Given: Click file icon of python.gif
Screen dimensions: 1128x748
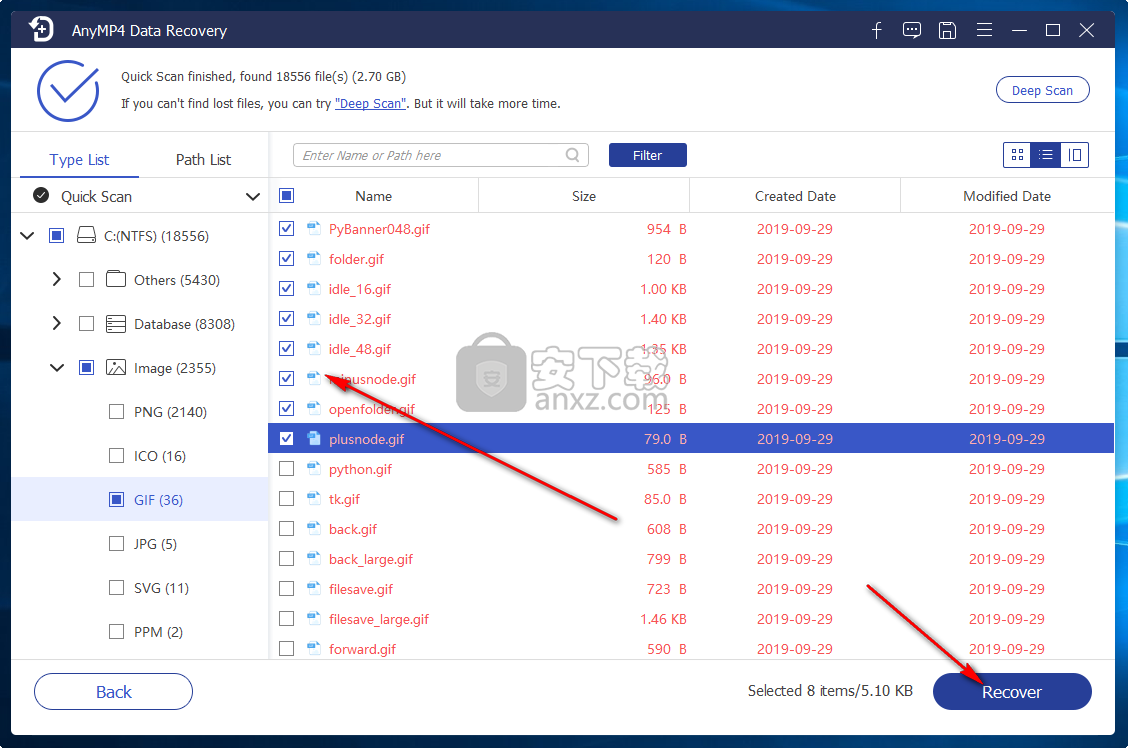Looking at the screenshot, I should (314, 468).
